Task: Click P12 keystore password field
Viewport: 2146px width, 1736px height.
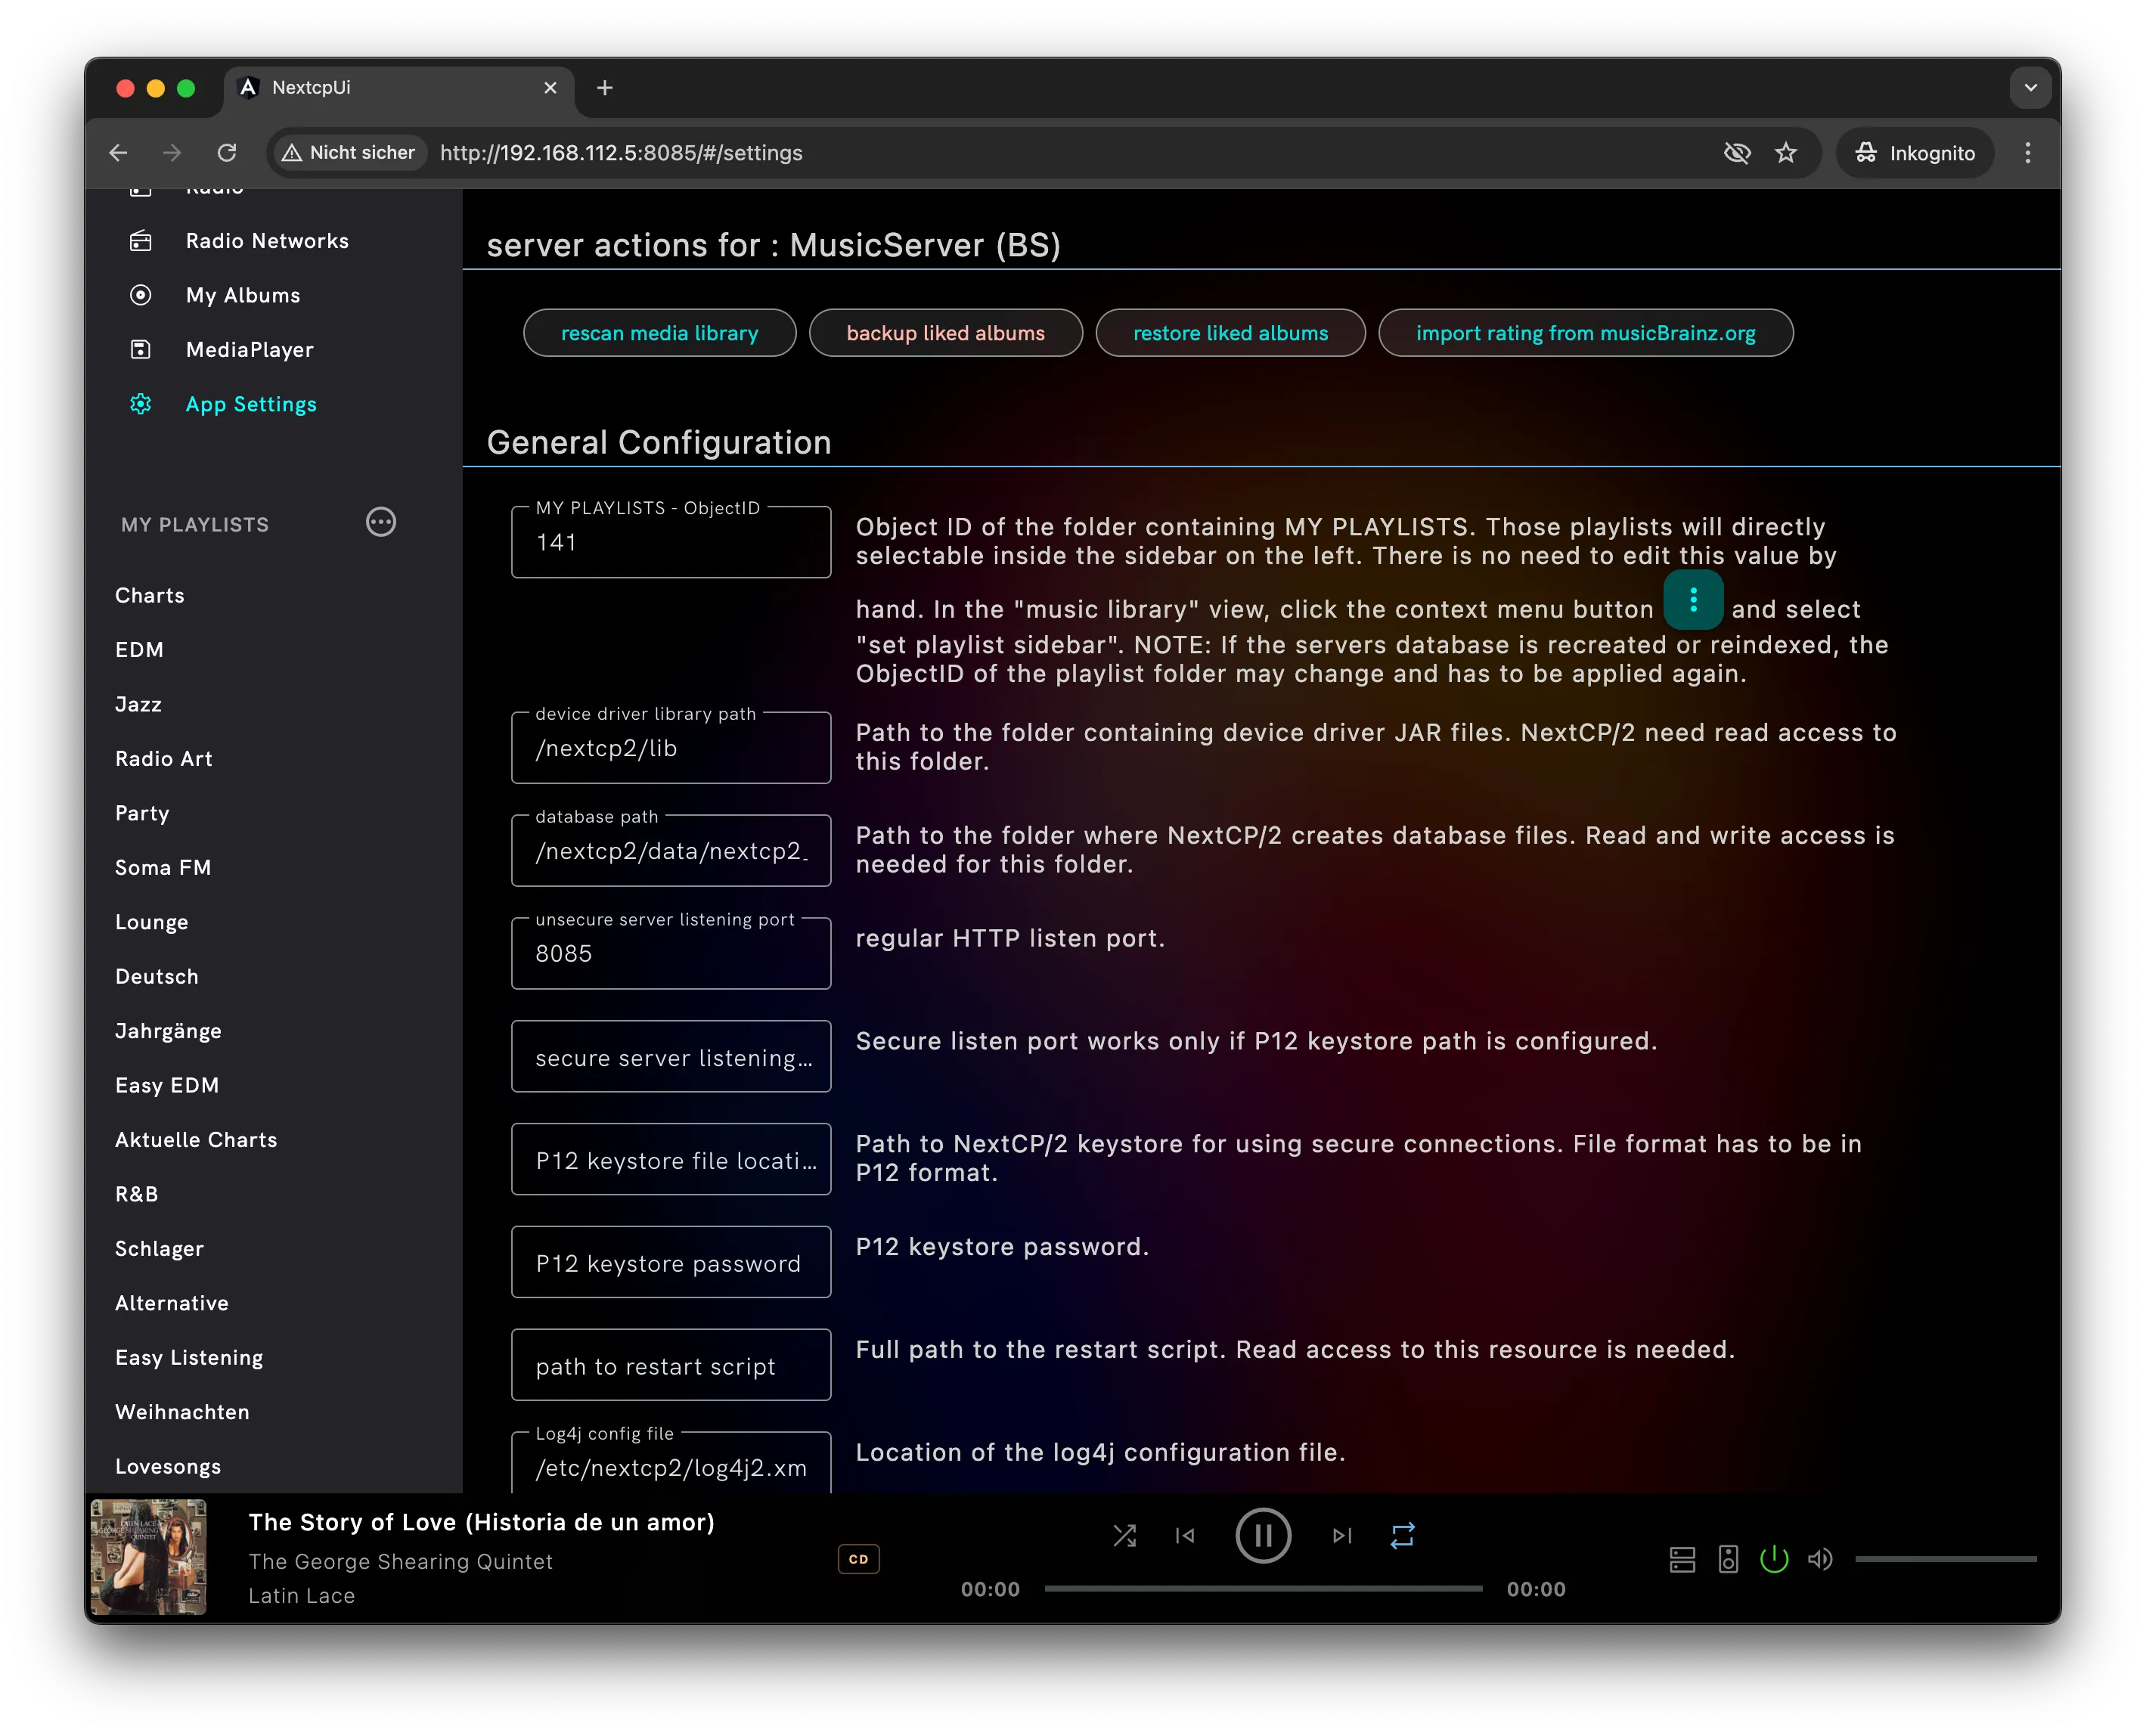Action: pos(671,1263)
